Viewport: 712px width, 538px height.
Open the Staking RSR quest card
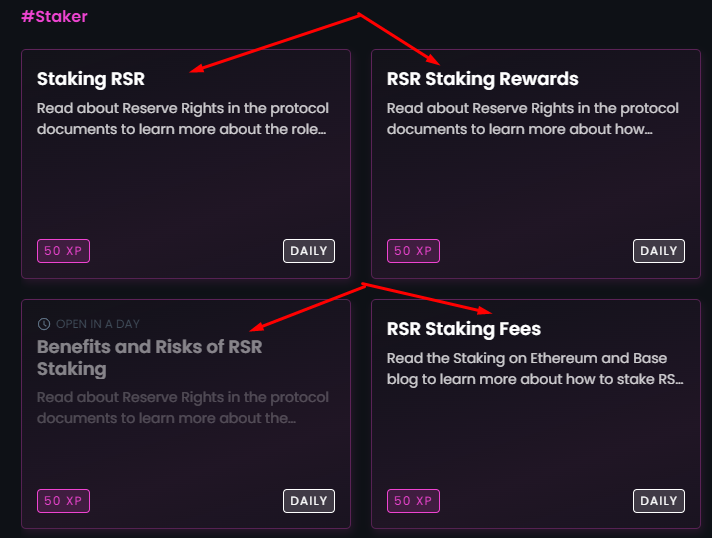[186, 163]
